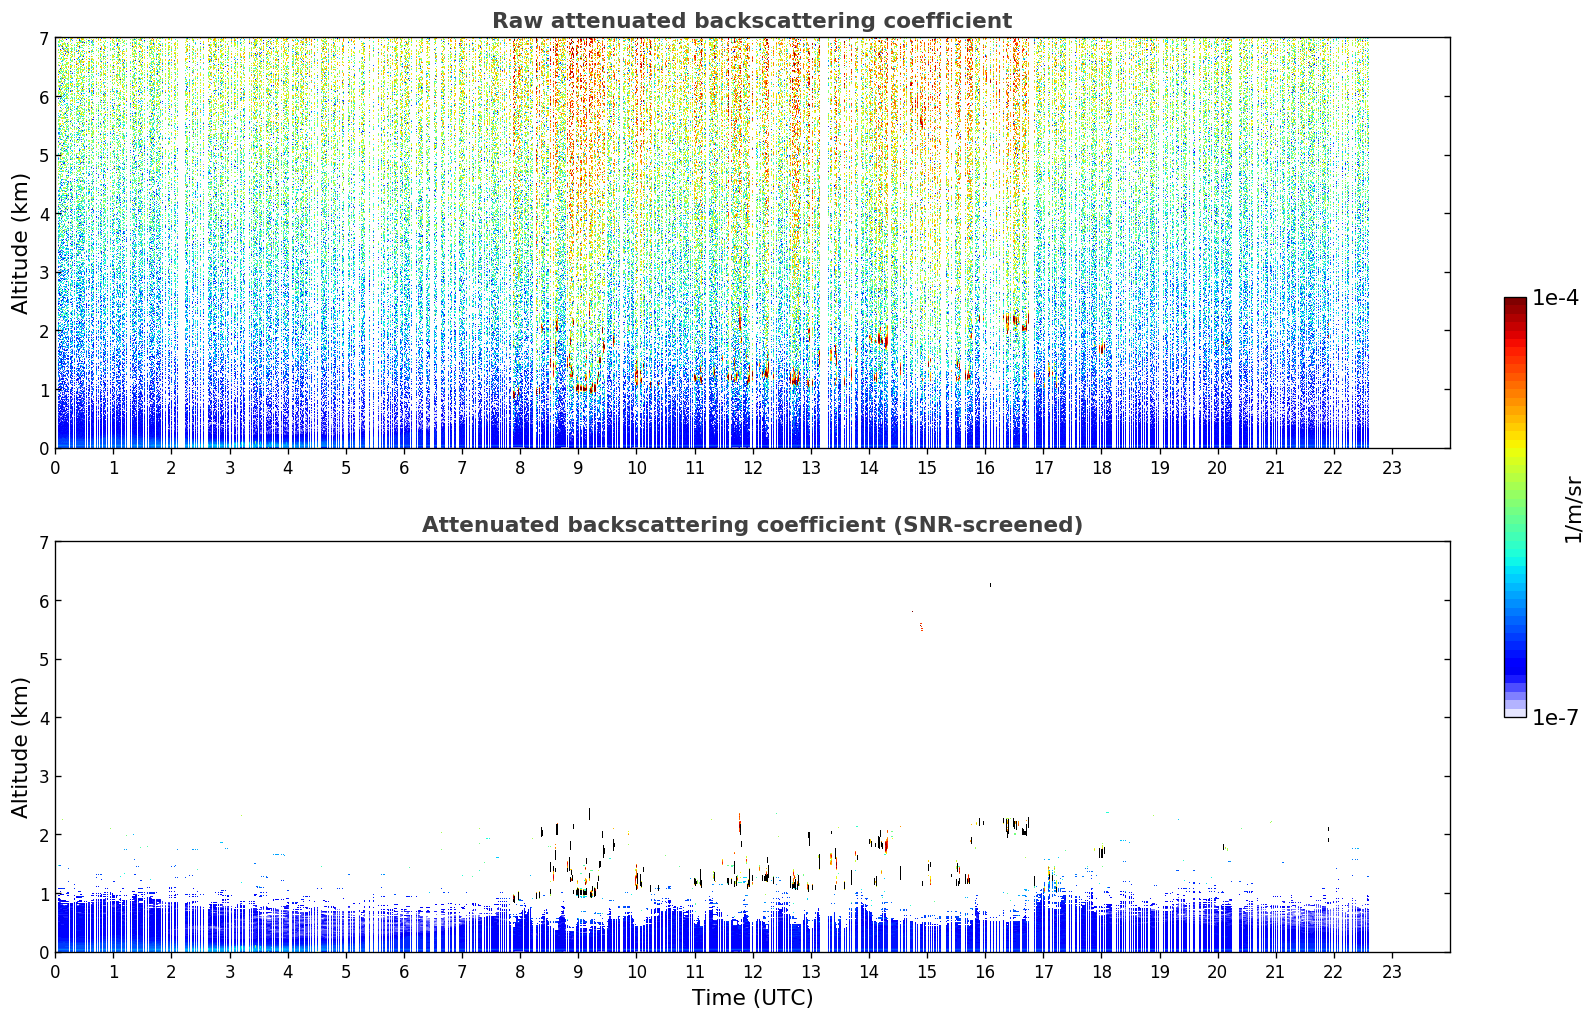1595x1020 pixels.
Task: Click the 7 km altitude tick on top plot
Action: (x=43, y=38)
